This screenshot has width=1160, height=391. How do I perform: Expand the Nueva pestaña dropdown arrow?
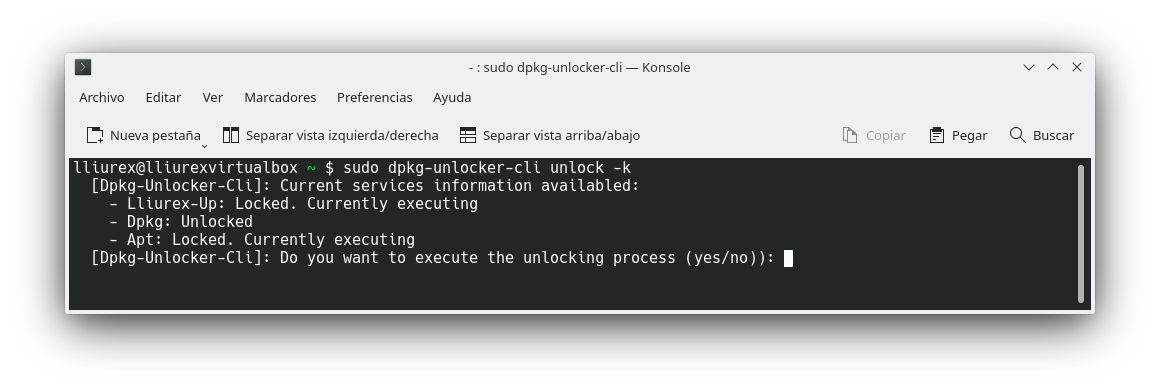204,146
